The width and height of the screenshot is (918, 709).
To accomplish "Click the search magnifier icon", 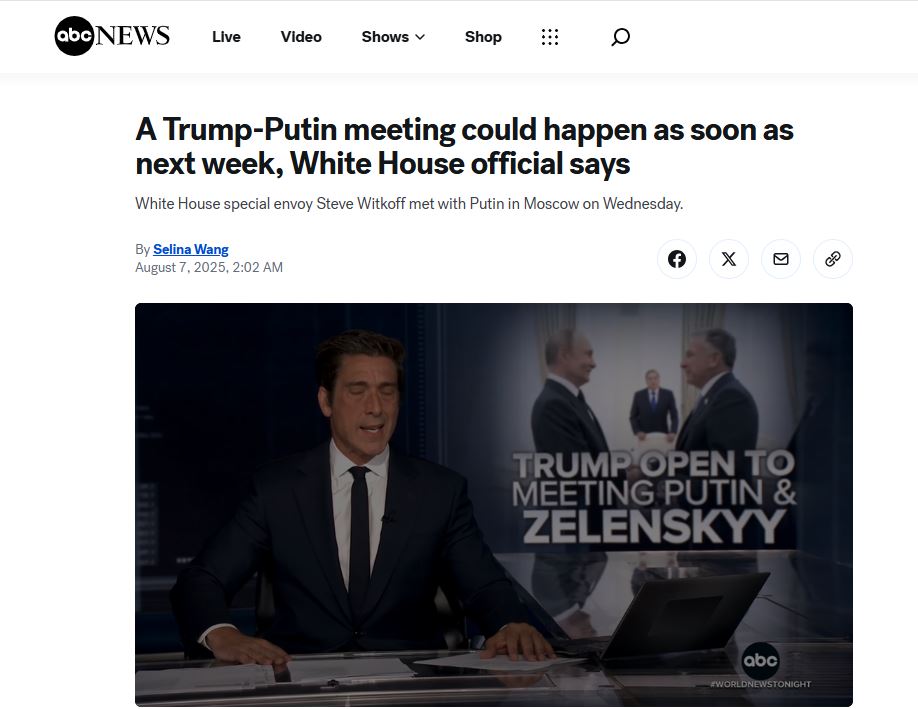I will point(621,37).
